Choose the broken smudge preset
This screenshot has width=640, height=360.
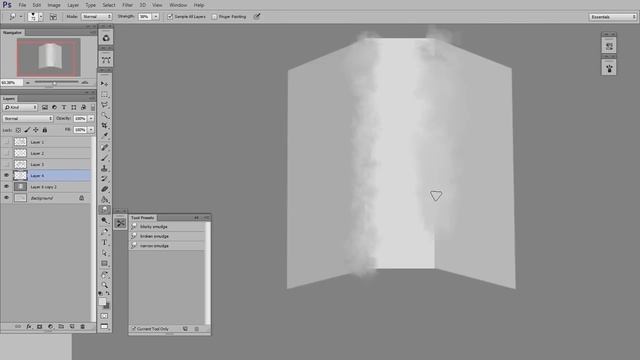[167, 236]
